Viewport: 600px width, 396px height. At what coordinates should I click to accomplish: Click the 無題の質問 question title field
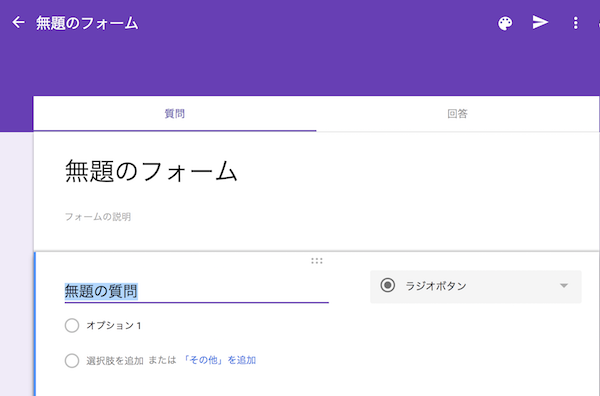(197, 292)
